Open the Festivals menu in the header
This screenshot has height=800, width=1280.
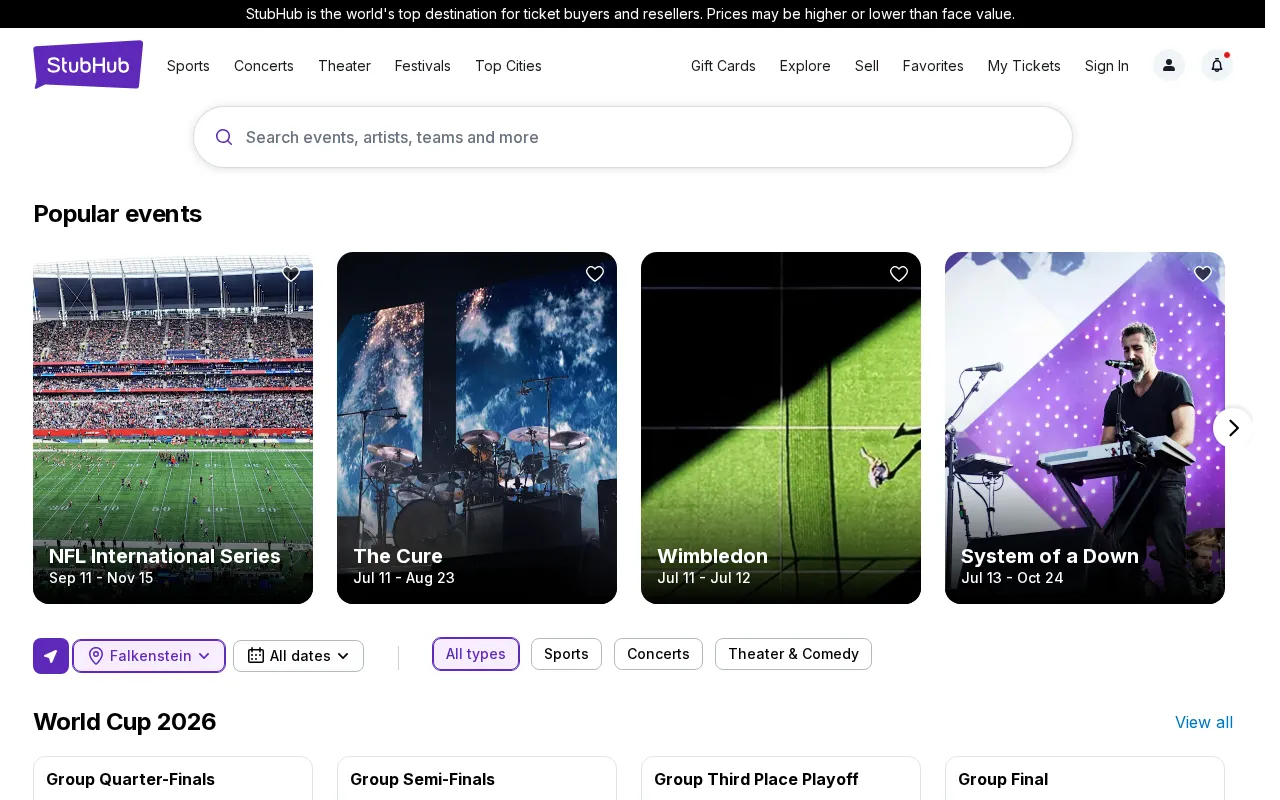tap(423, 66)
